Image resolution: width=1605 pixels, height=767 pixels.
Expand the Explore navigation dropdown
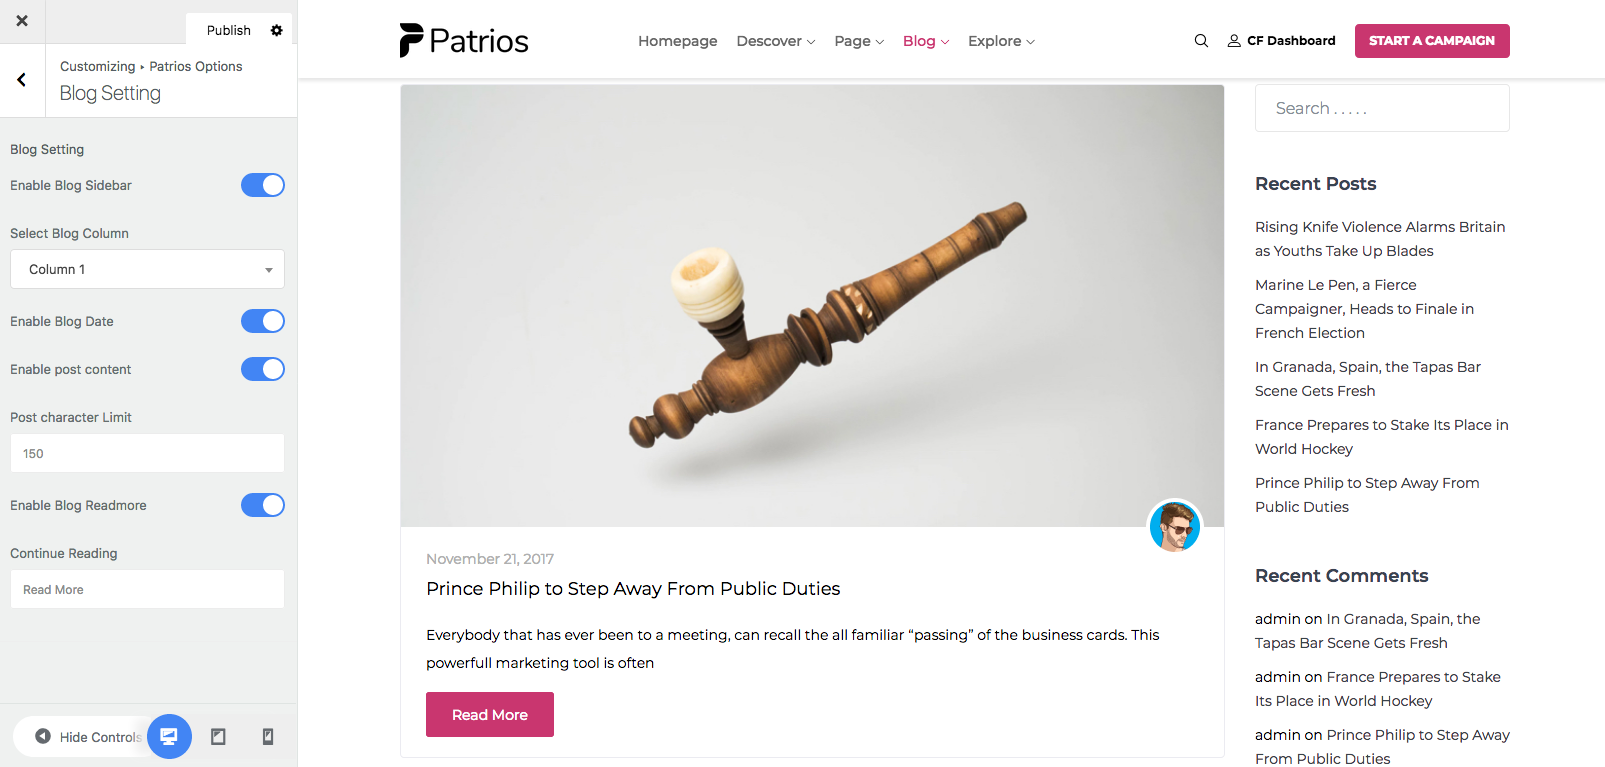[x=1001, y=41]
